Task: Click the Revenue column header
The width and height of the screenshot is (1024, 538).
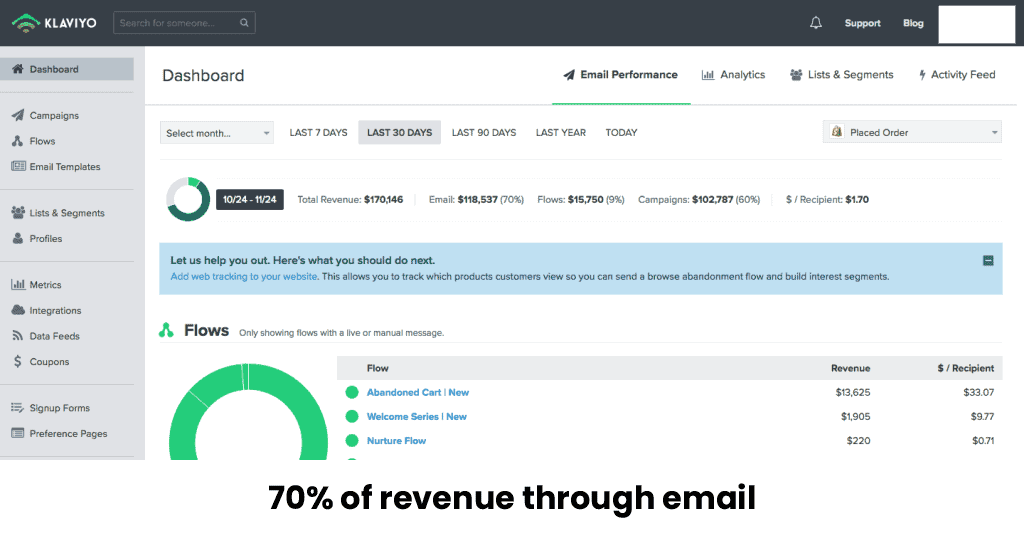Action: (x=850, y=368)
